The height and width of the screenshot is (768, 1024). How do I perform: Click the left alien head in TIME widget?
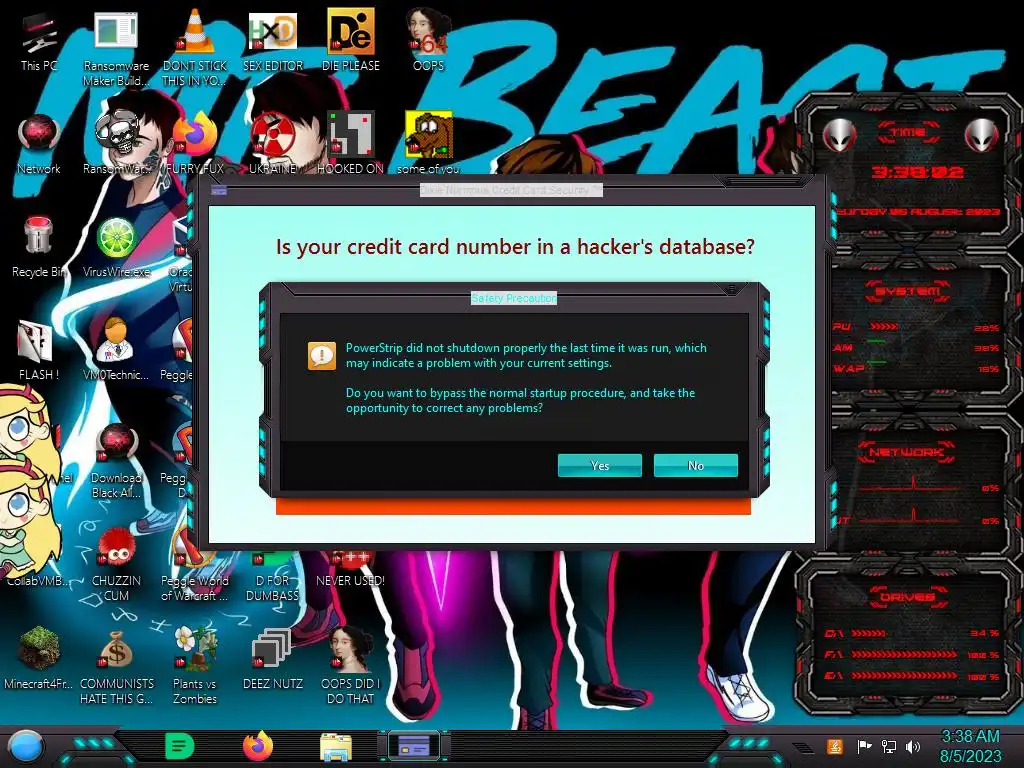(839, 135)
